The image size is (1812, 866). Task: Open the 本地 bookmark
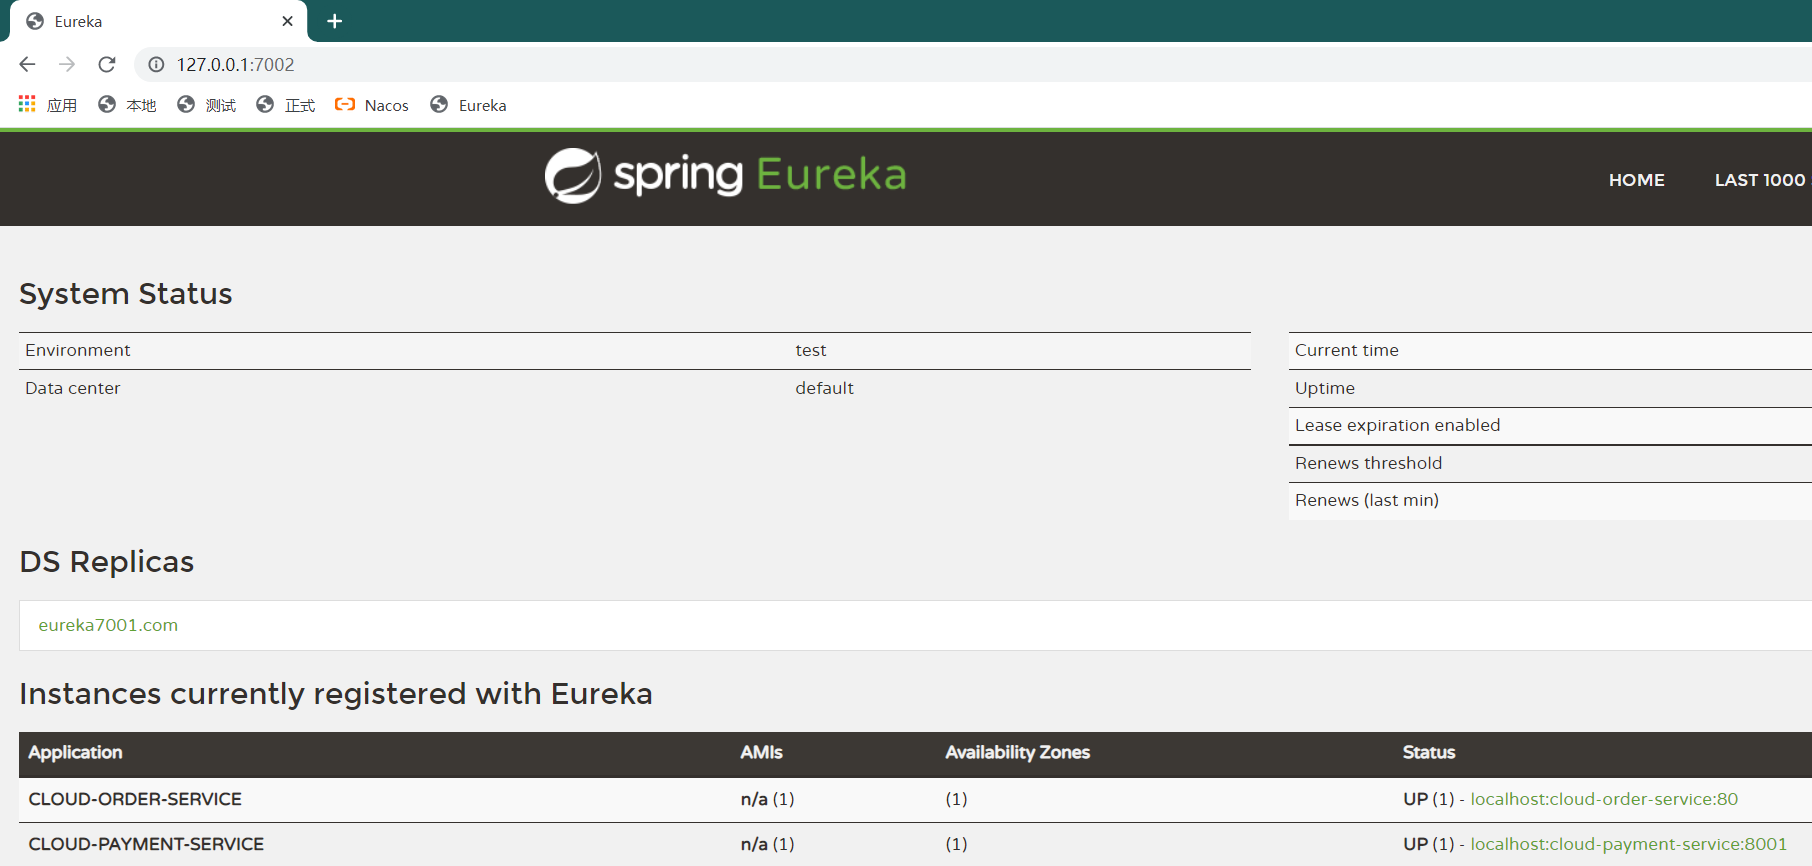tap(127, 105)
